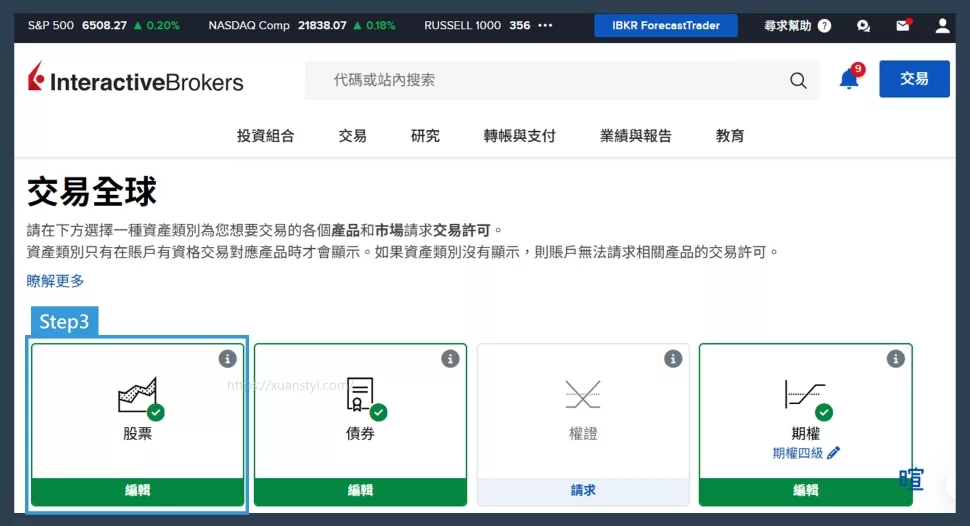970x526 pixels.
Task: Click the blue 交易 button
Action: pos(914,79)
